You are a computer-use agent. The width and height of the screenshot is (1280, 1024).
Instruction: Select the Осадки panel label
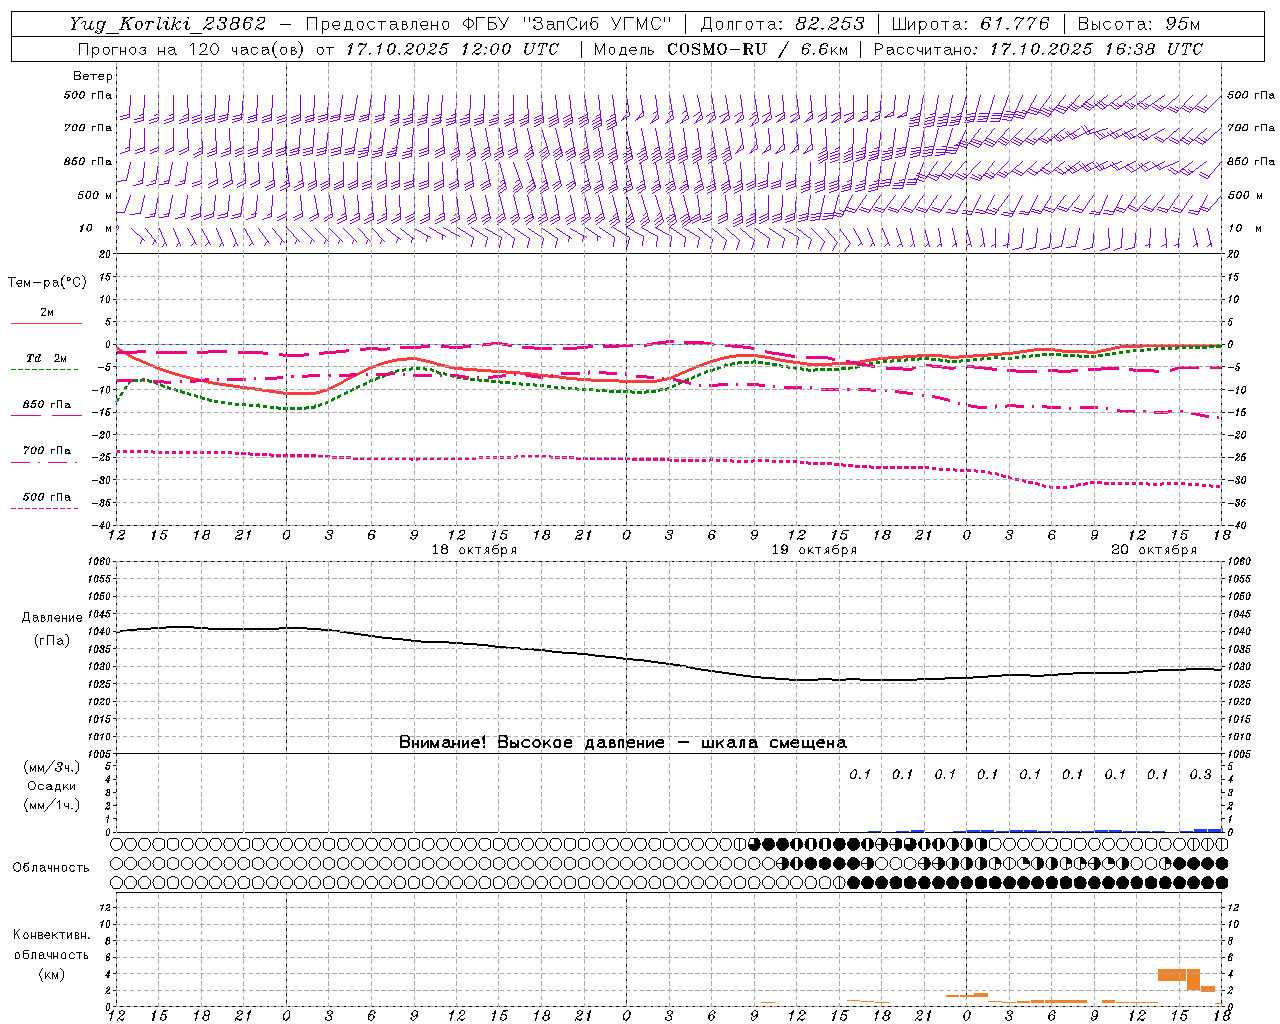(51, 786)
